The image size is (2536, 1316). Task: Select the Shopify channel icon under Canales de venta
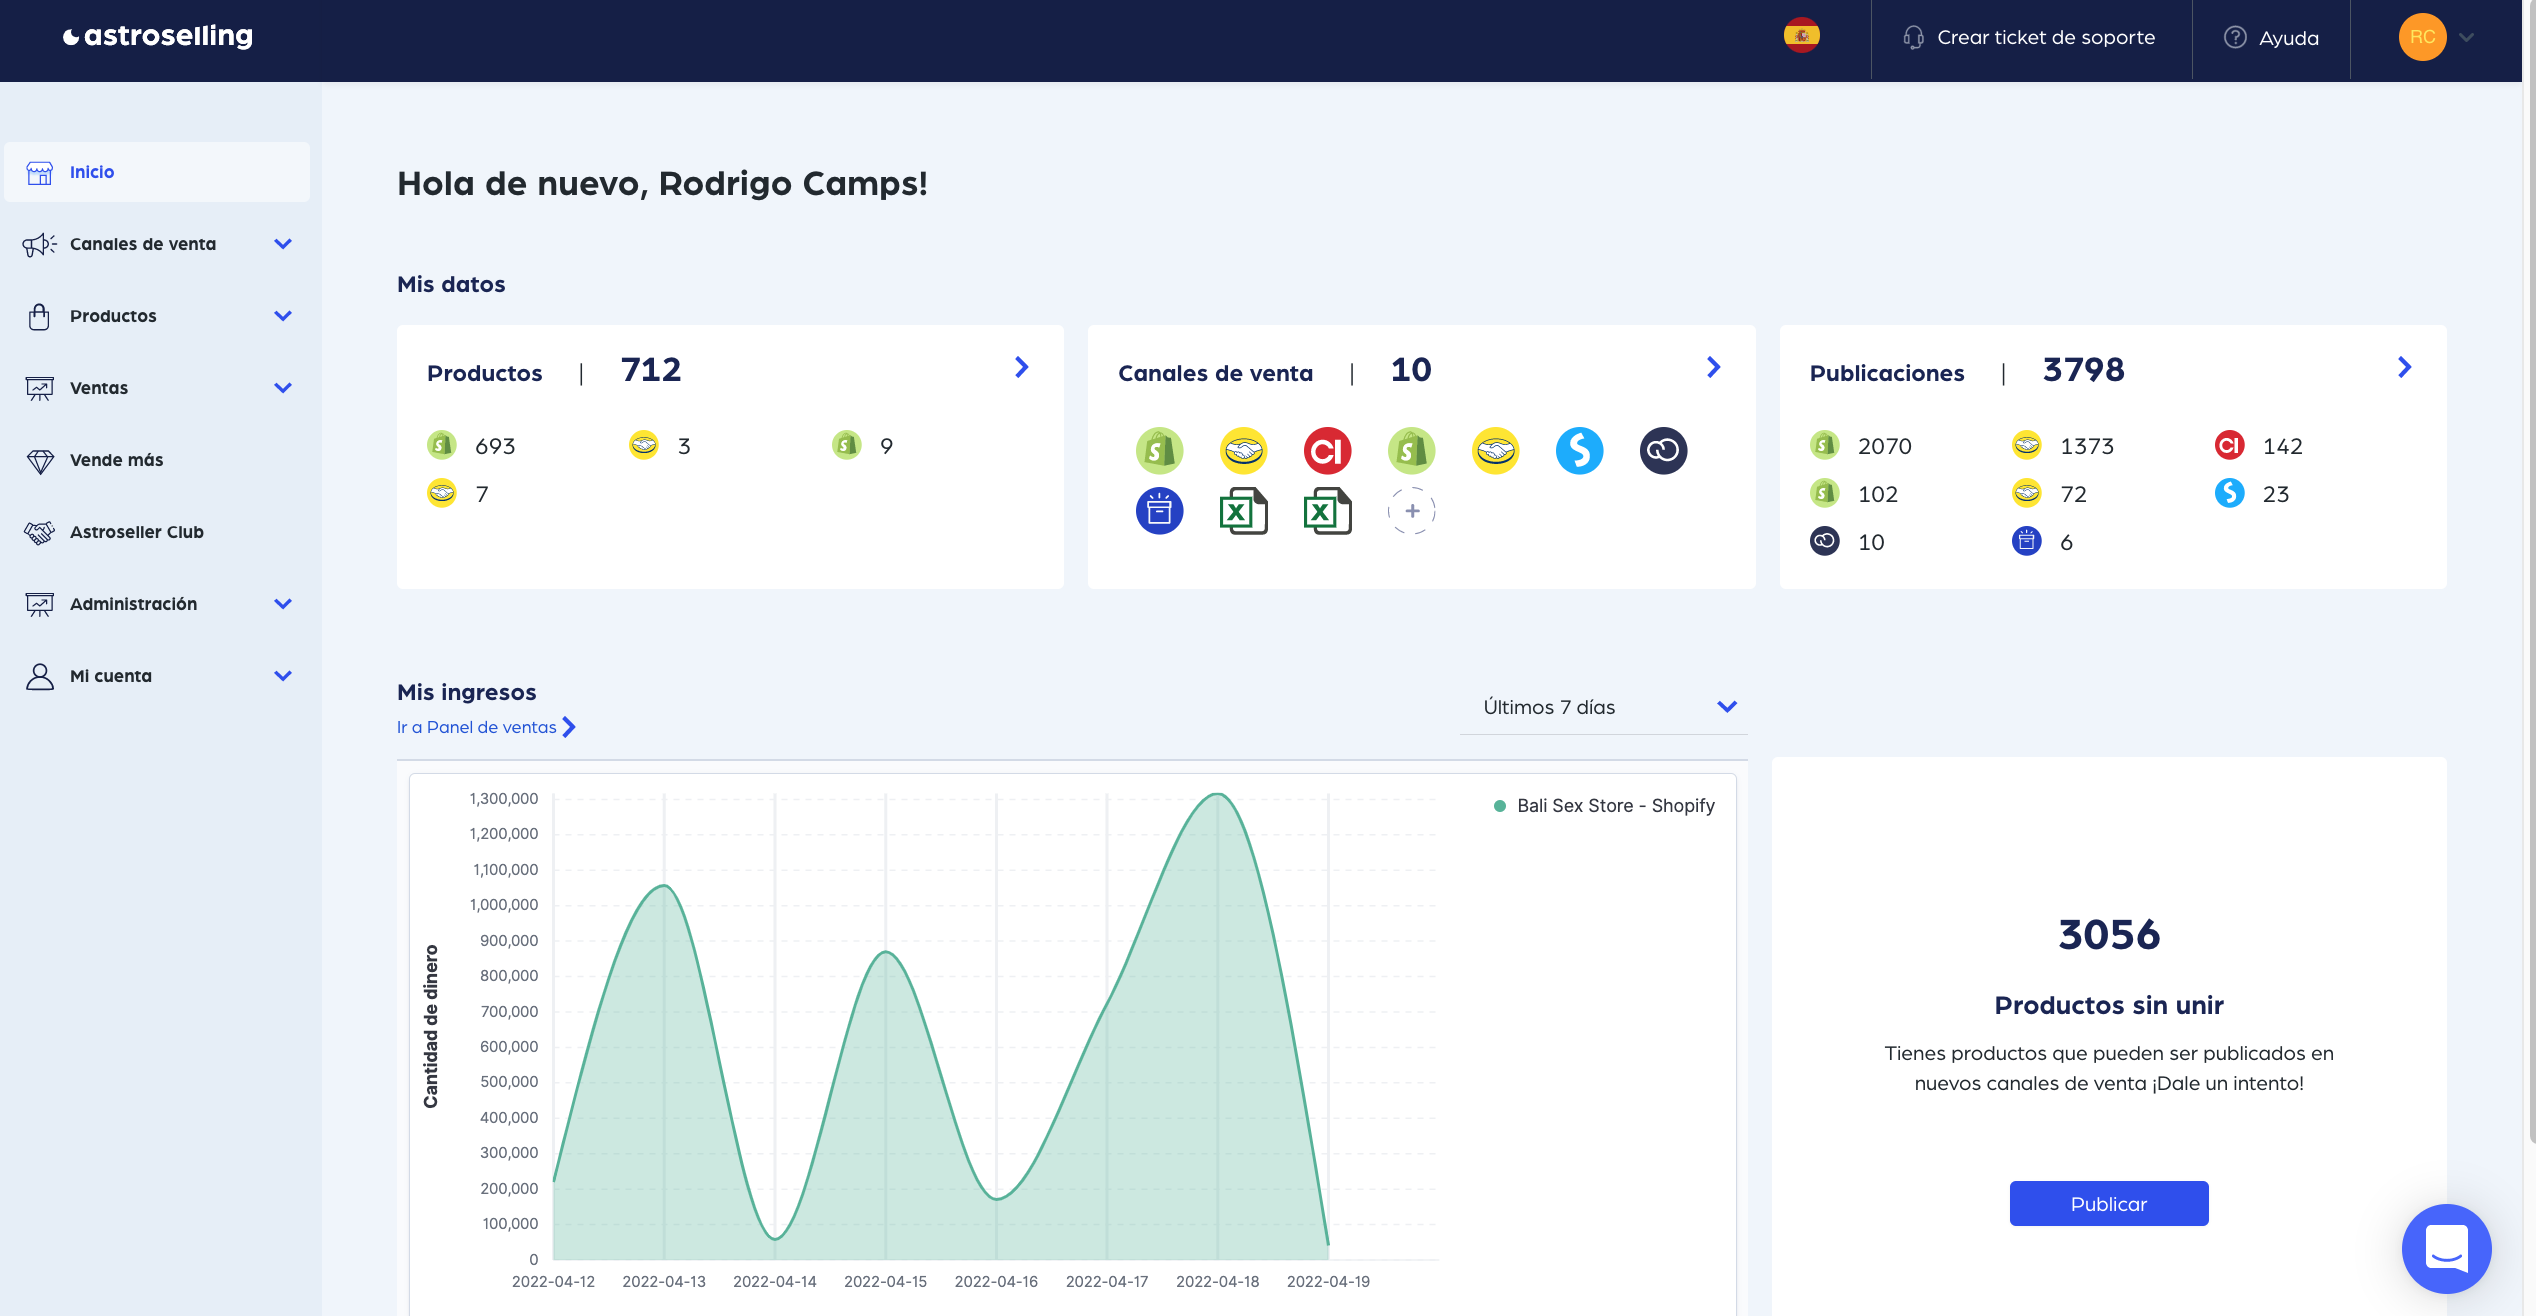point(1158,450)
